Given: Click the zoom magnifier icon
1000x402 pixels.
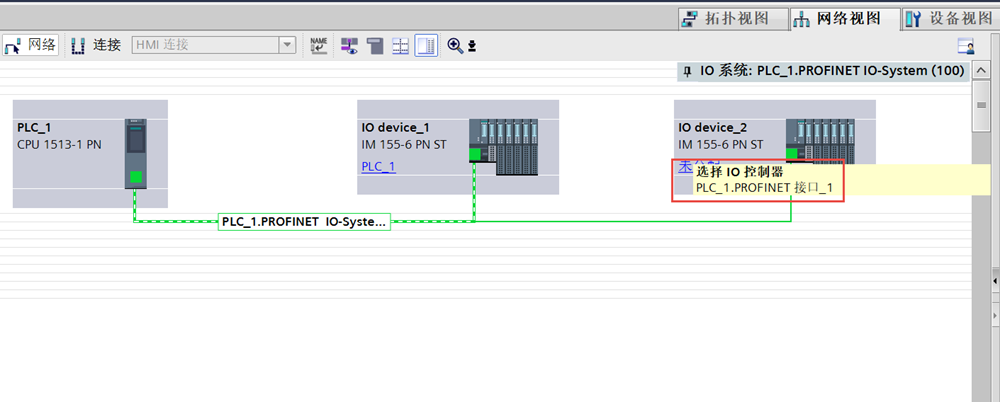Looking at the screenshot, I should 455,45.
